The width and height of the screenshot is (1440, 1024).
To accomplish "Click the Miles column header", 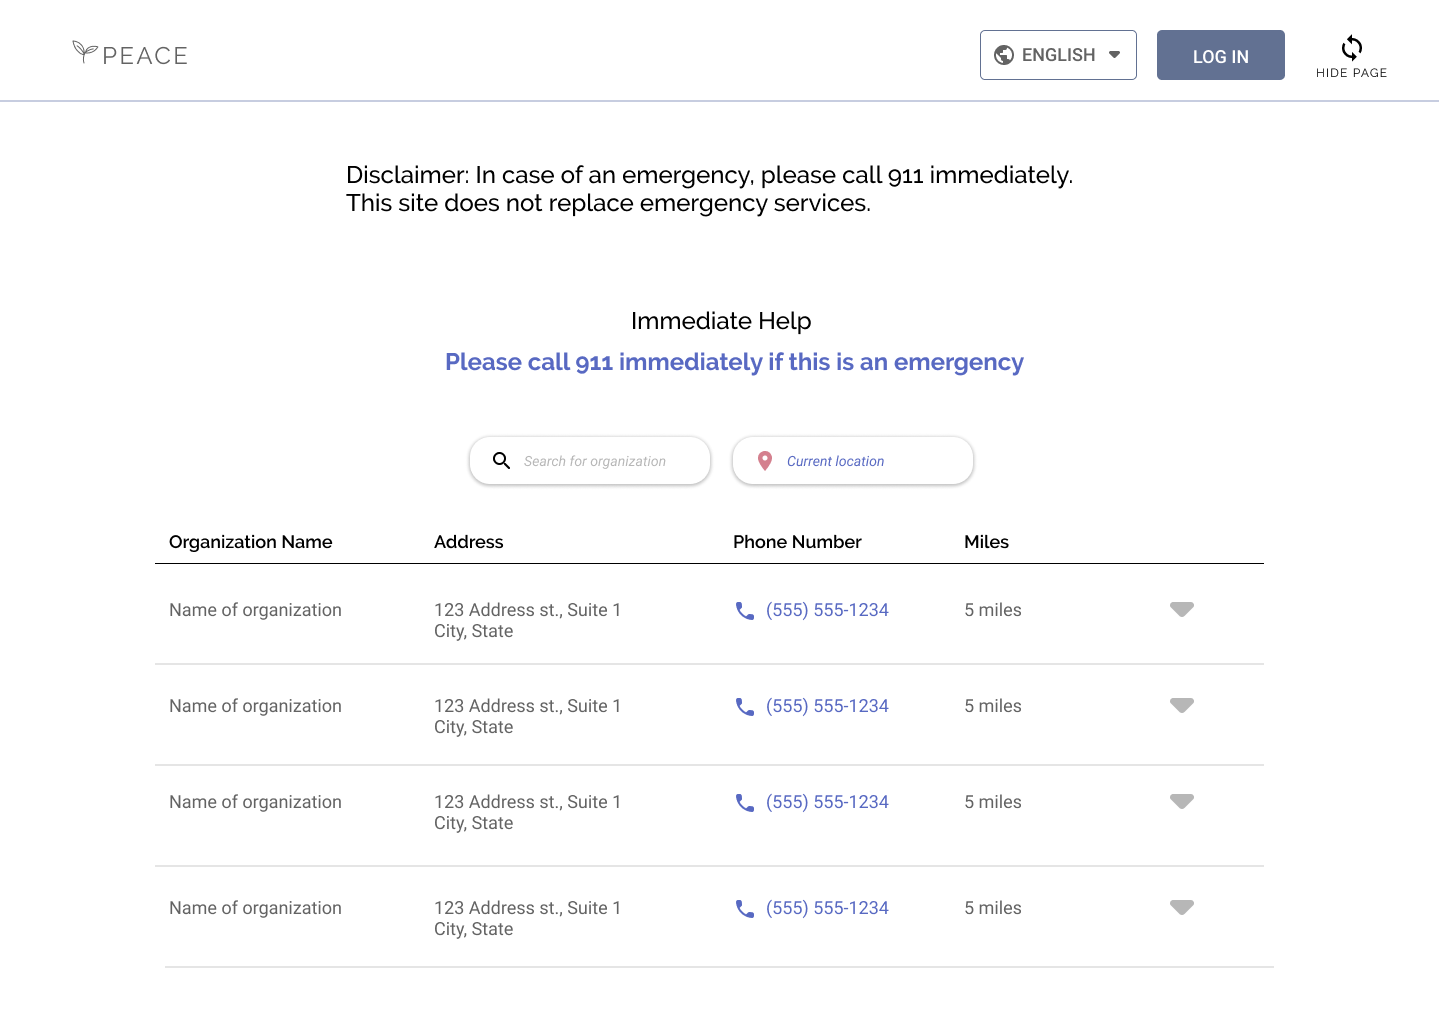I will [x=986, y=542].
